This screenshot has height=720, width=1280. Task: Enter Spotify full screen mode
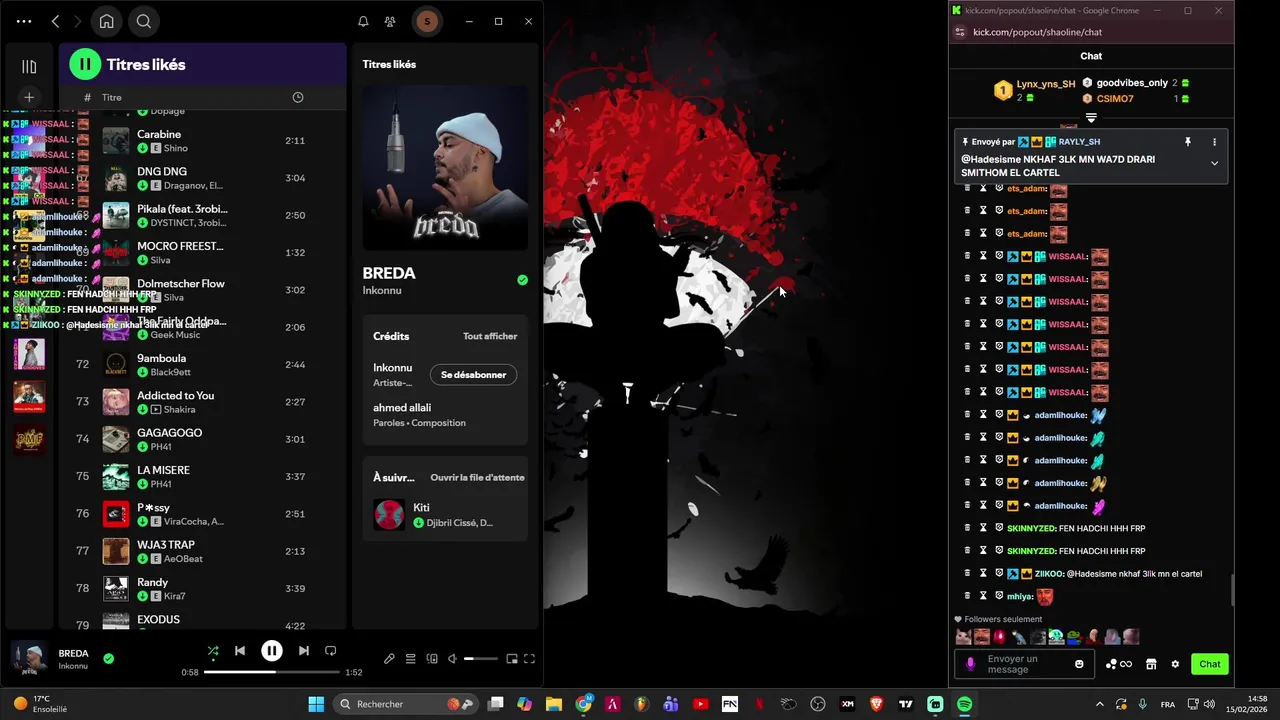(x=530, y=659)
